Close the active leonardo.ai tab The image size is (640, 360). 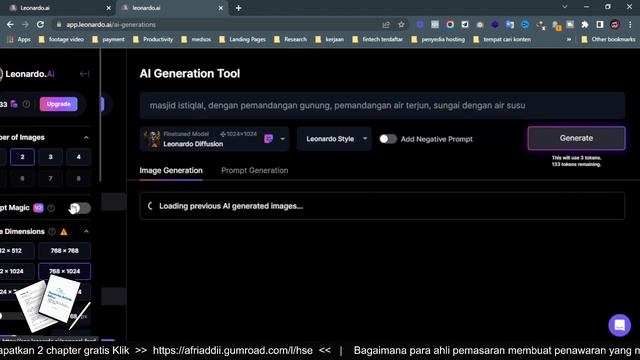(220, 8)
